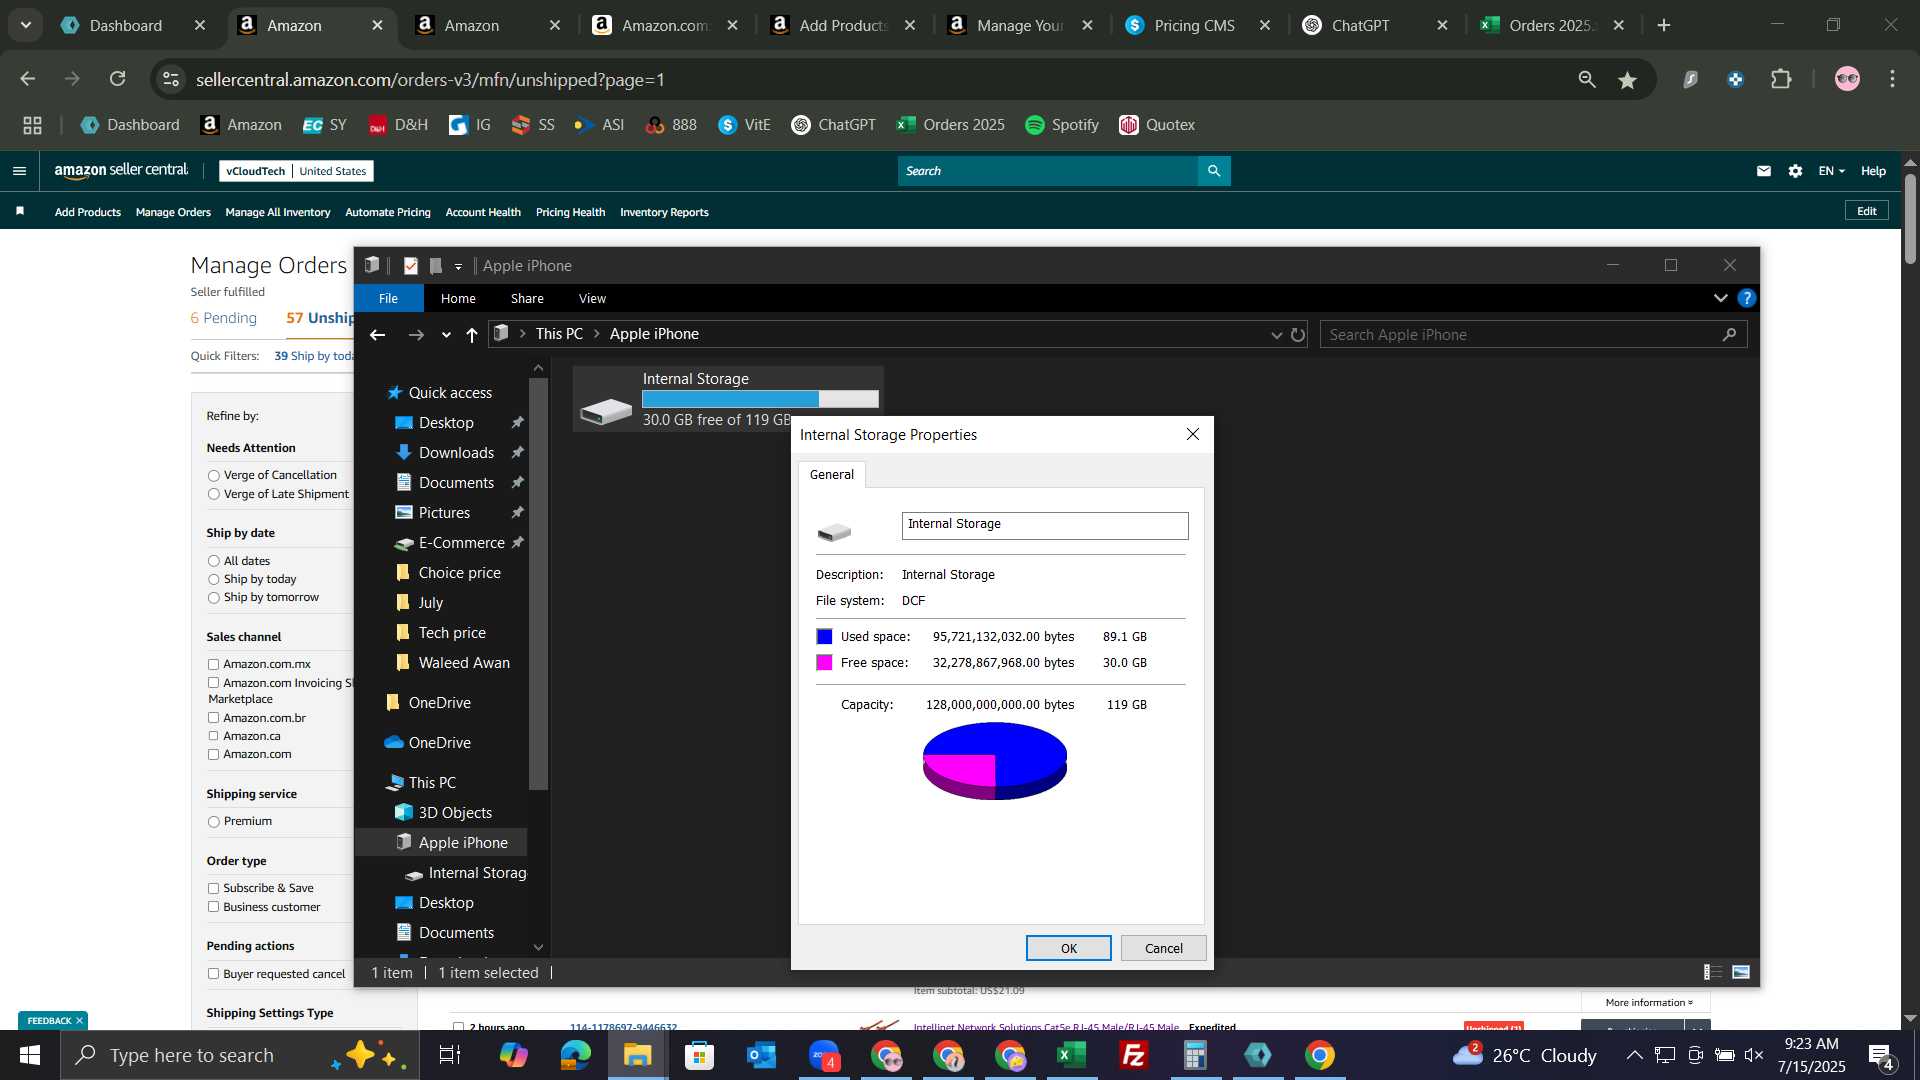Viewport: 1920px width, 1080px height.
Task: Open the address bar history dropdown
Action: (1276, 335)
